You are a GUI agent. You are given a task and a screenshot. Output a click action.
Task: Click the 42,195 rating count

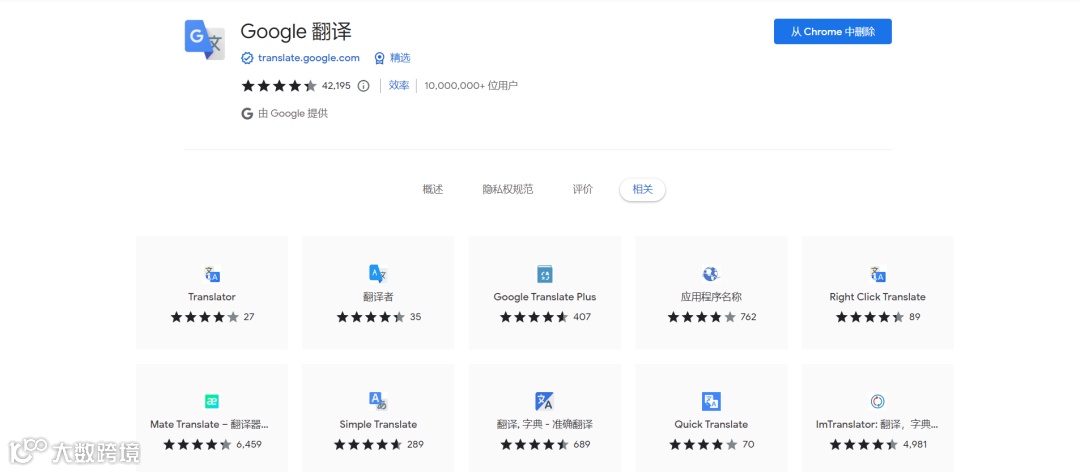(x=336, y=85)
